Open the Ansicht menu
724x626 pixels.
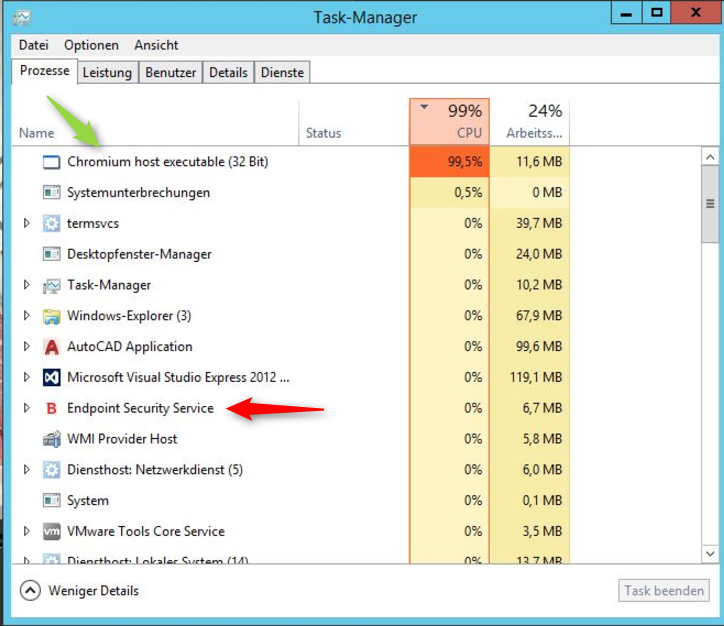click(x=156, y=45)
